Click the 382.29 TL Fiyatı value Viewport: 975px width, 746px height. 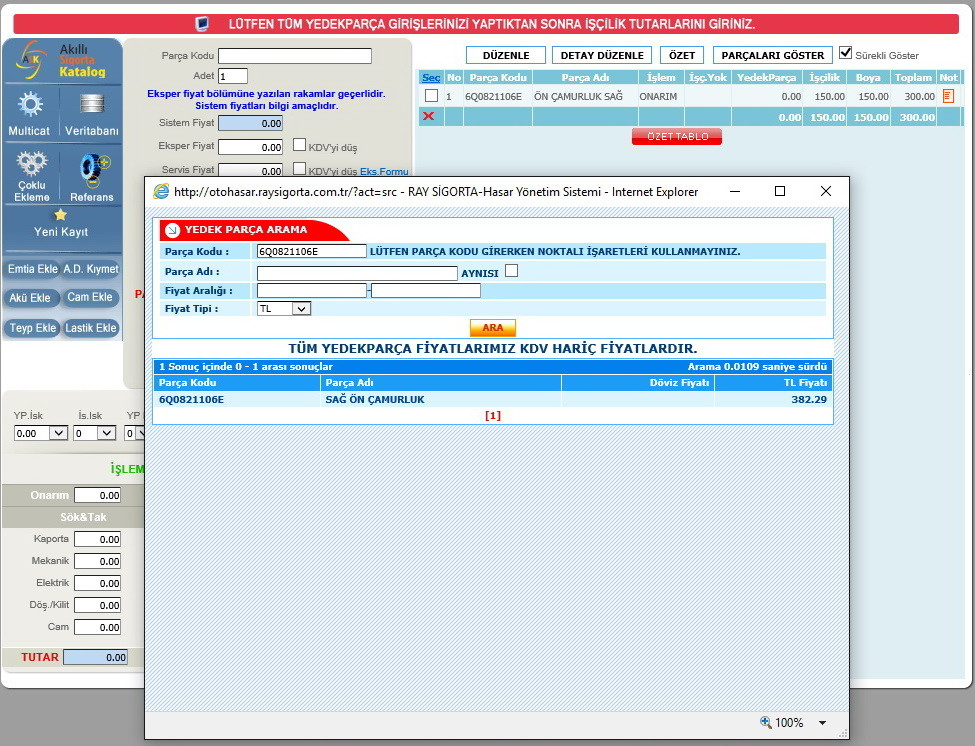click(809, 399)
